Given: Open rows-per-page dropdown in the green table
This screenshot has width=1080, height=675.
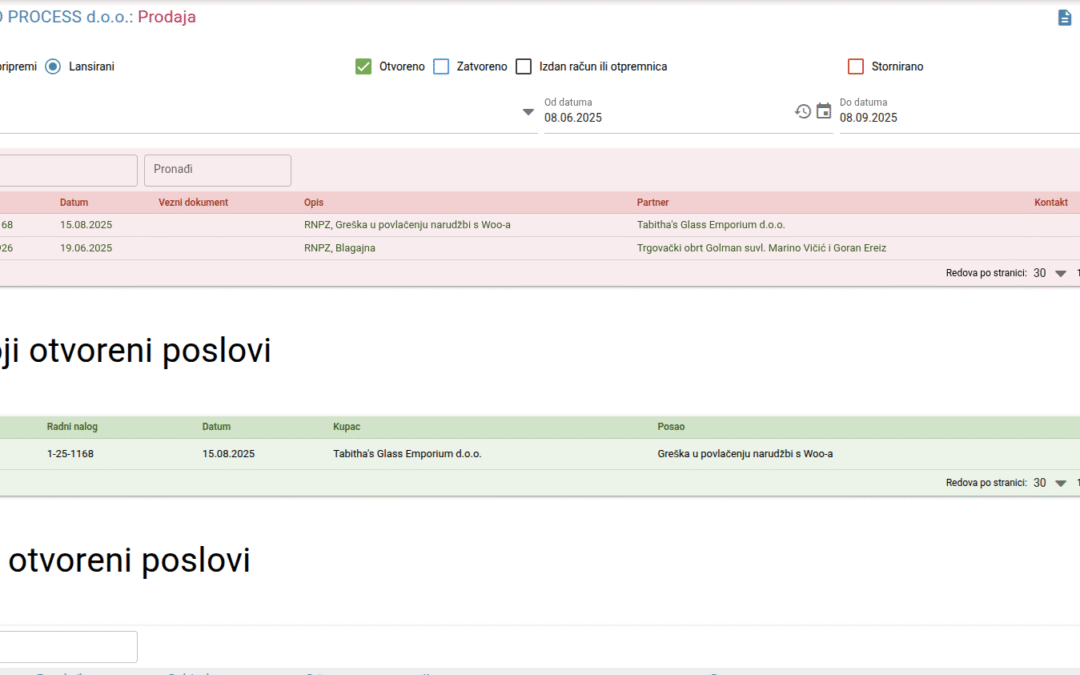Looking at the screenshot, I should pyautogui.click(x=1060, y=483).
